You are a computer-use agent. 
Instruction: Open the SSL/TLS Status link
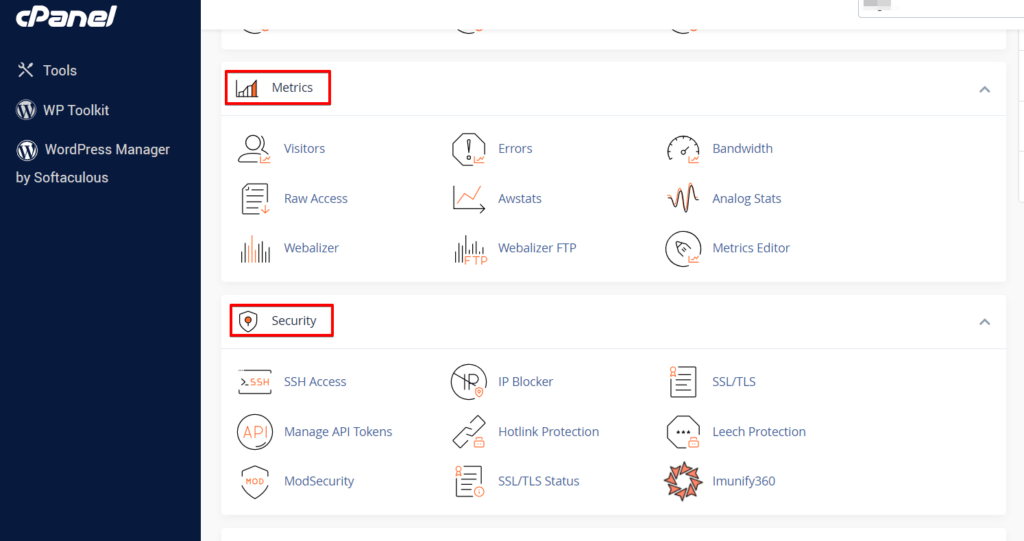click(x=539, y=481)
